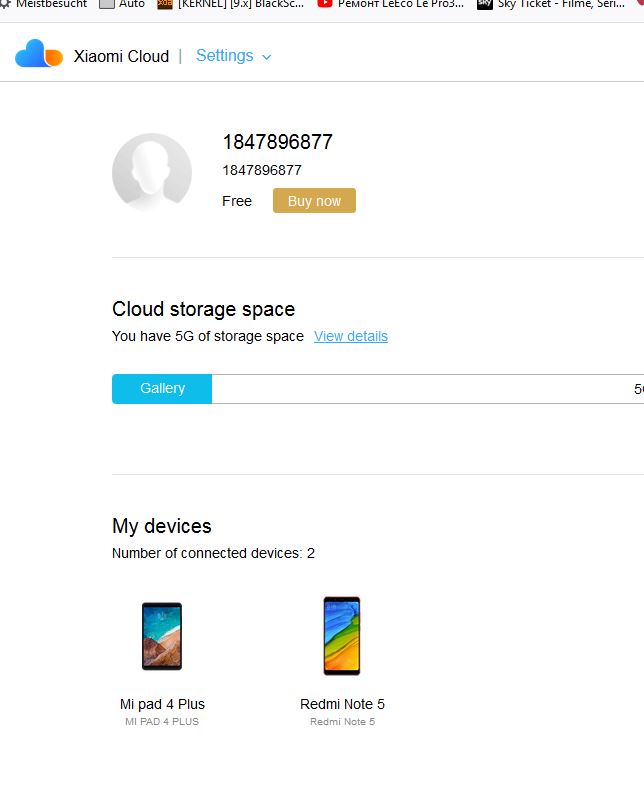The height and width of the screenshot is (792, 644).
Task: Open the Settings dropdown menu
Action: coord(233,56)
